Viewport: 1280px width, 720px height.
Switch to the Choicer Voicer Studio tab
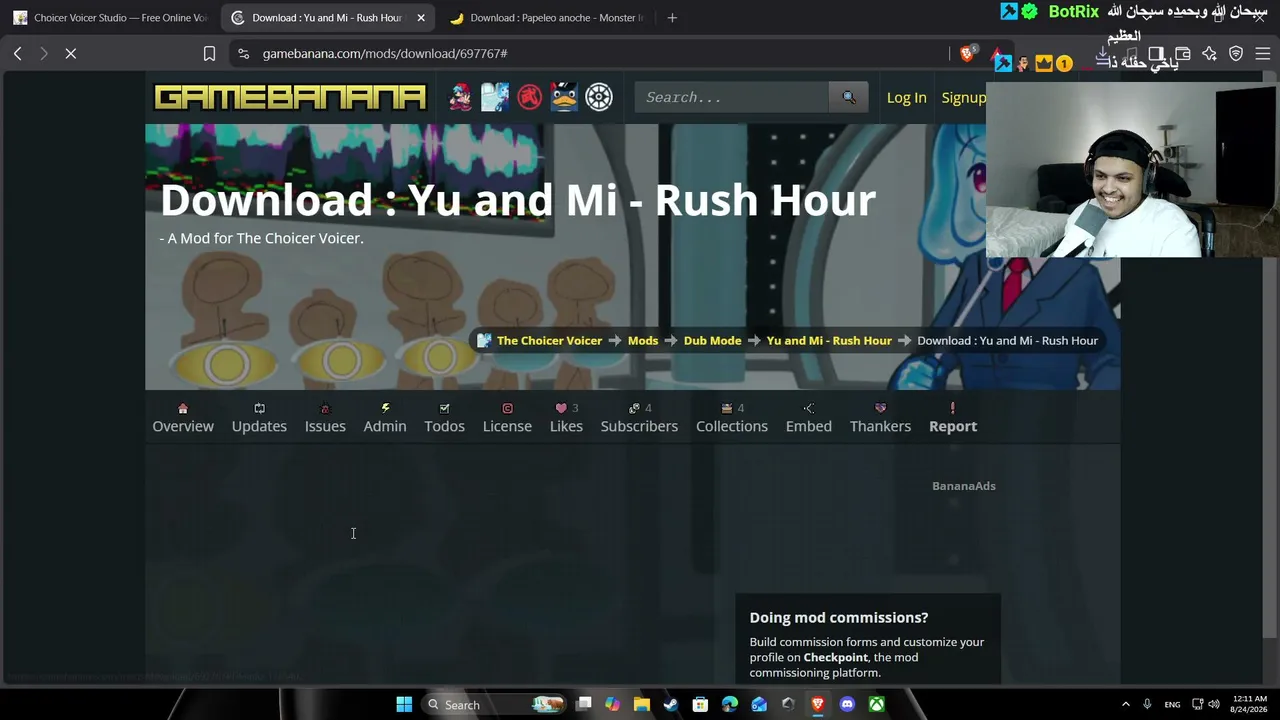tap(110, 17)
